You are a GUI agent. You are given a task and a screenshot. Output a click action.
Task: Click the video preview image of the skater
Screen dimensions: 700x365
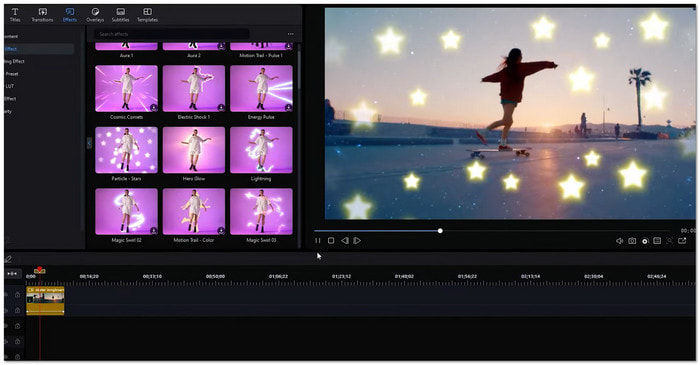tap(510, 113)
